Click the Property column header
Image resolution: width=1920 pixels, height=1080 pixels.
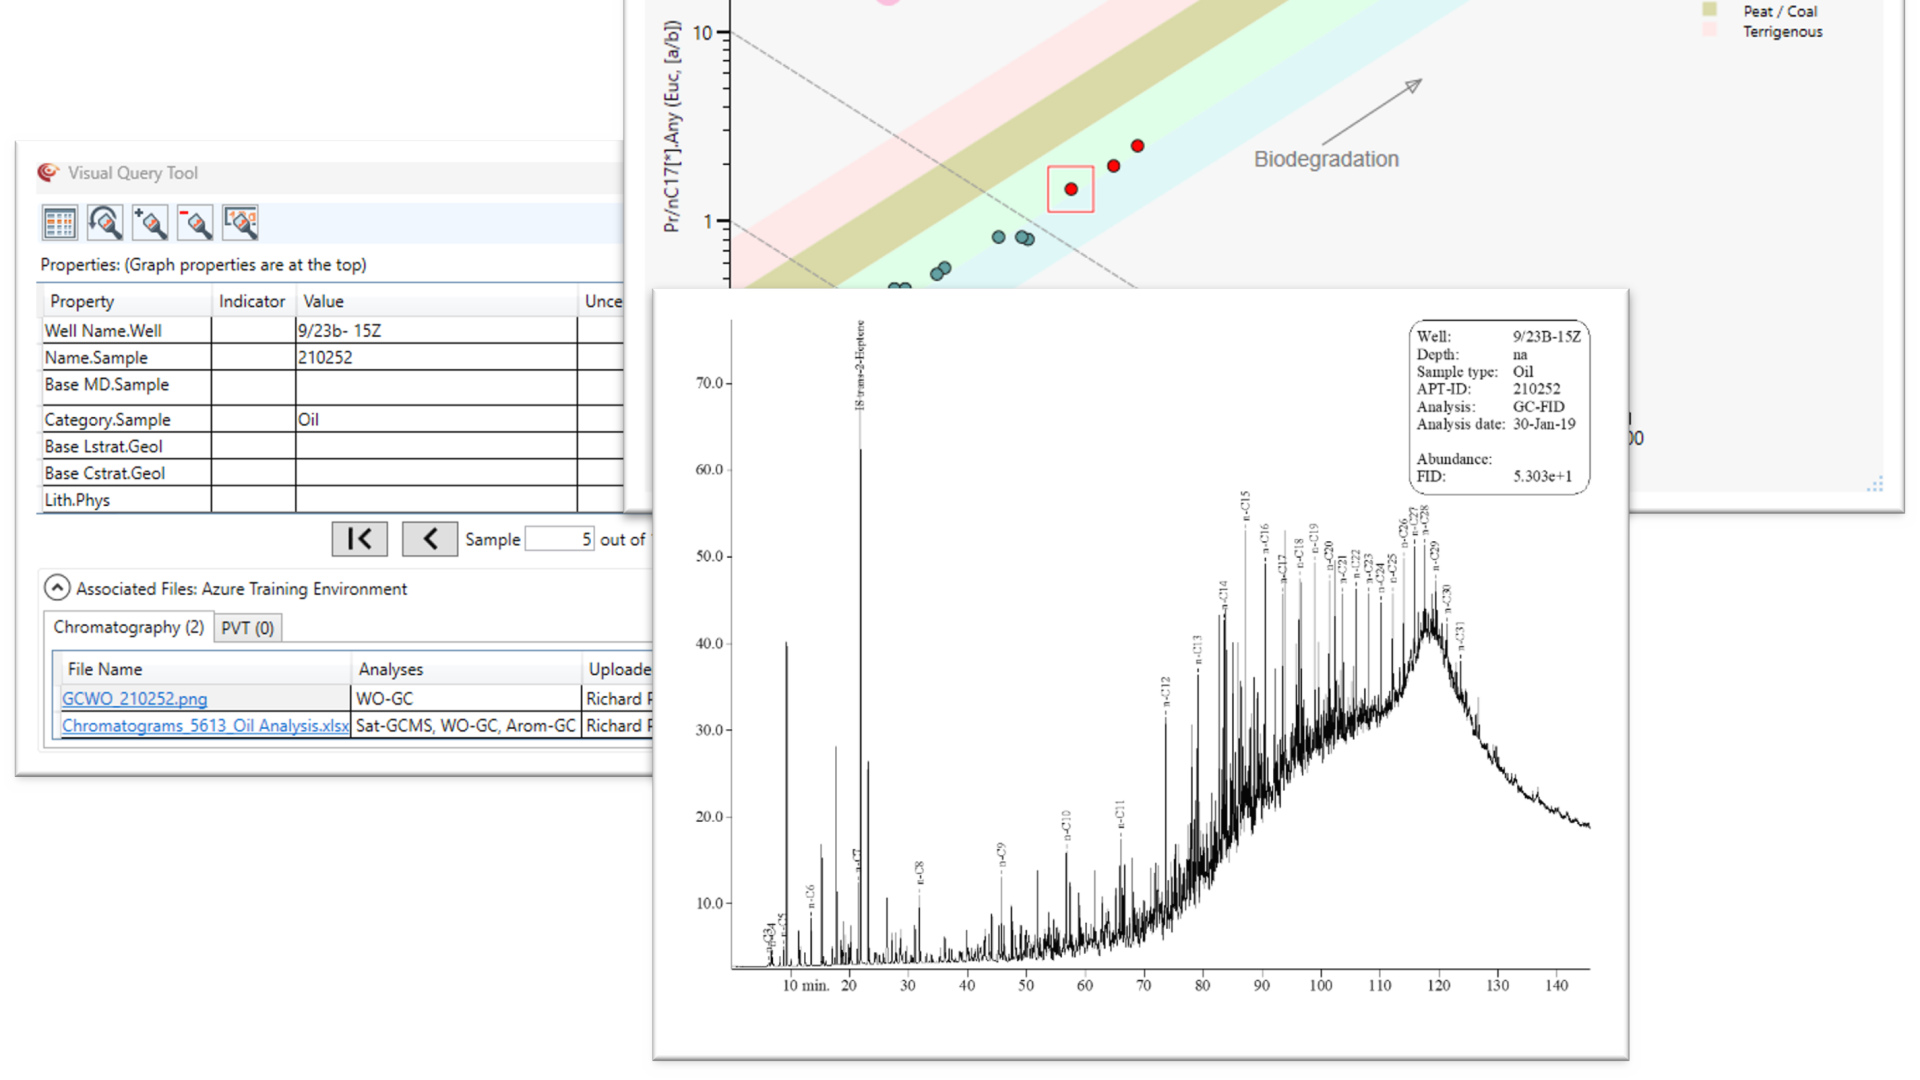click(x=125, y=301)
